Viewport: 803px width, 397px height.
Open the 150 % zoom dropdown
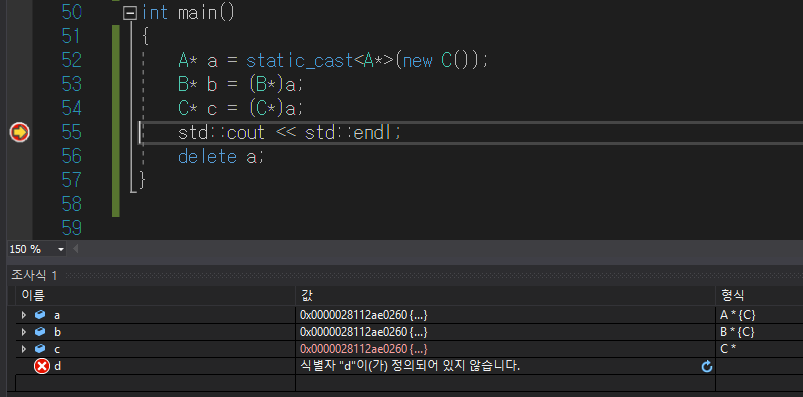pyautogui.click(x=61, y=249)
